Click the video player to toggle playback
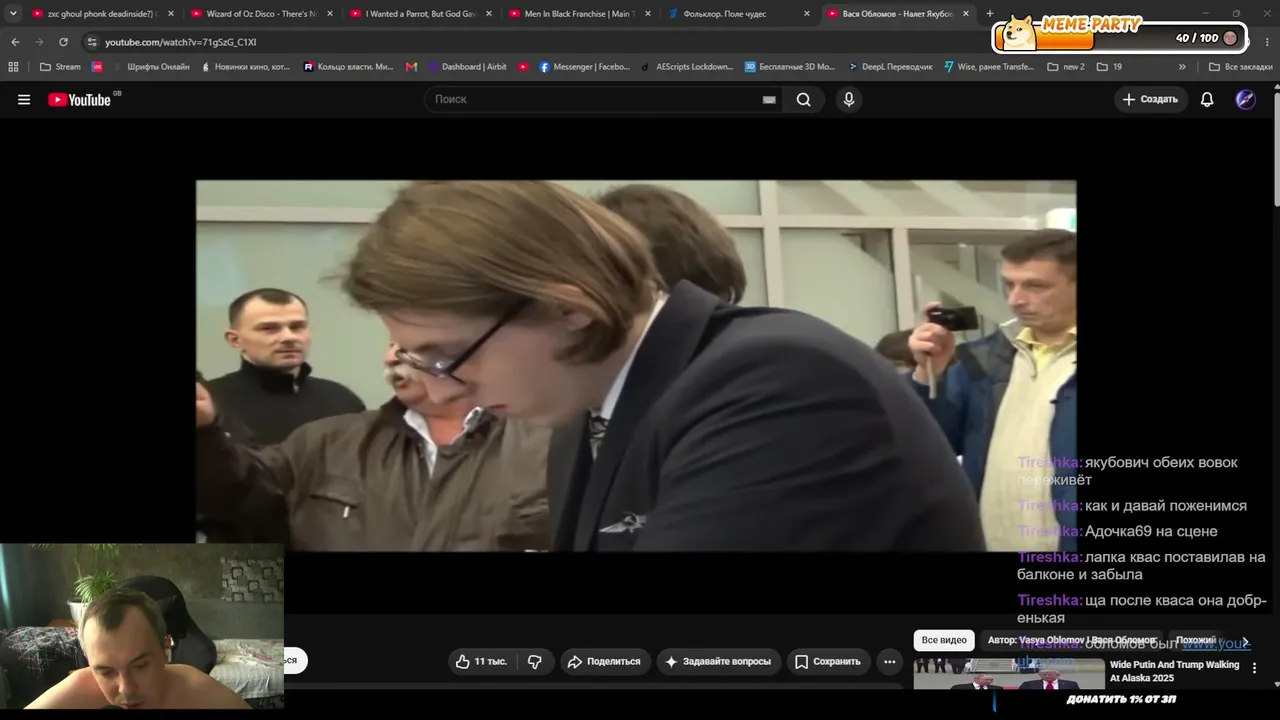Image resolution: width=1280 pixels, height=720 pixels. tap(636, 366)
